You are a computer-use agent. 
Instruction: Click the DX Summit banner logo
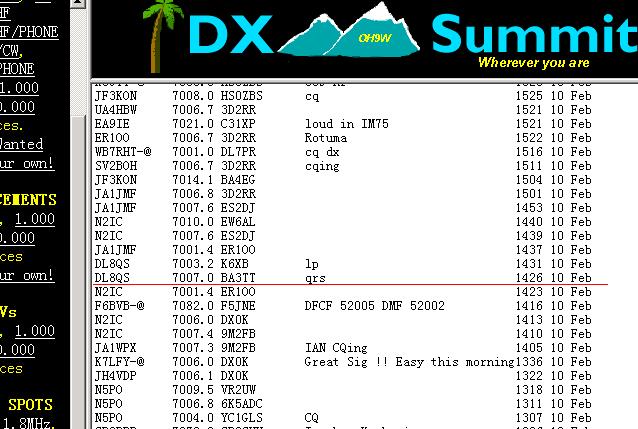point(391,37)
